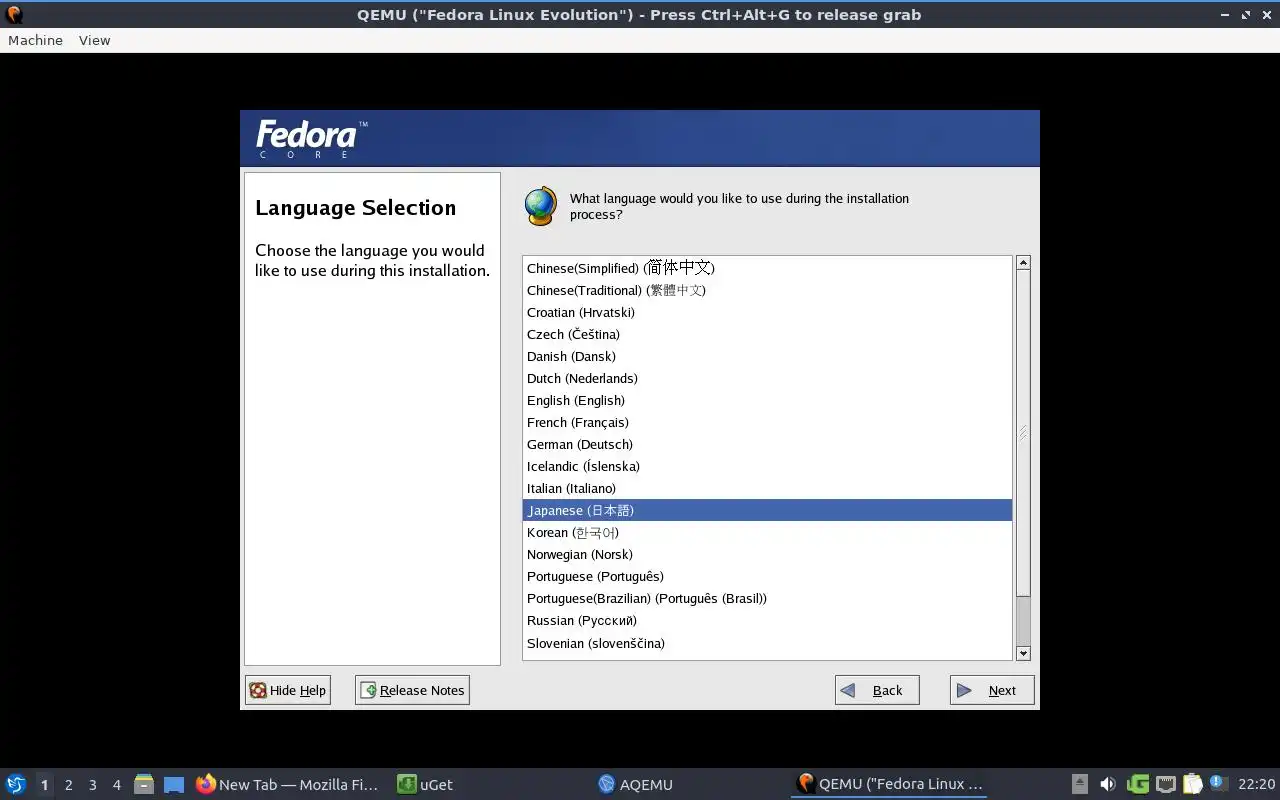Switch to uGet in taskbar
The image size is (1280, 800).
tap(425, 784)
